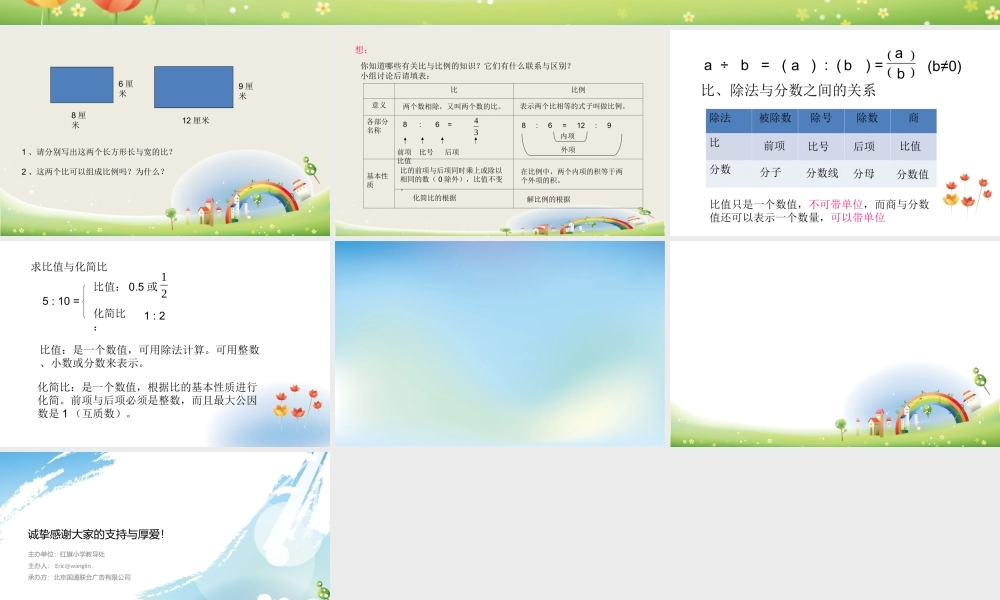Select the thank-you slide thumbnail 诚挚感谢大家的支持与厚爱
Viewport: 1000px width, 600px height.
(x=165, y=526)
